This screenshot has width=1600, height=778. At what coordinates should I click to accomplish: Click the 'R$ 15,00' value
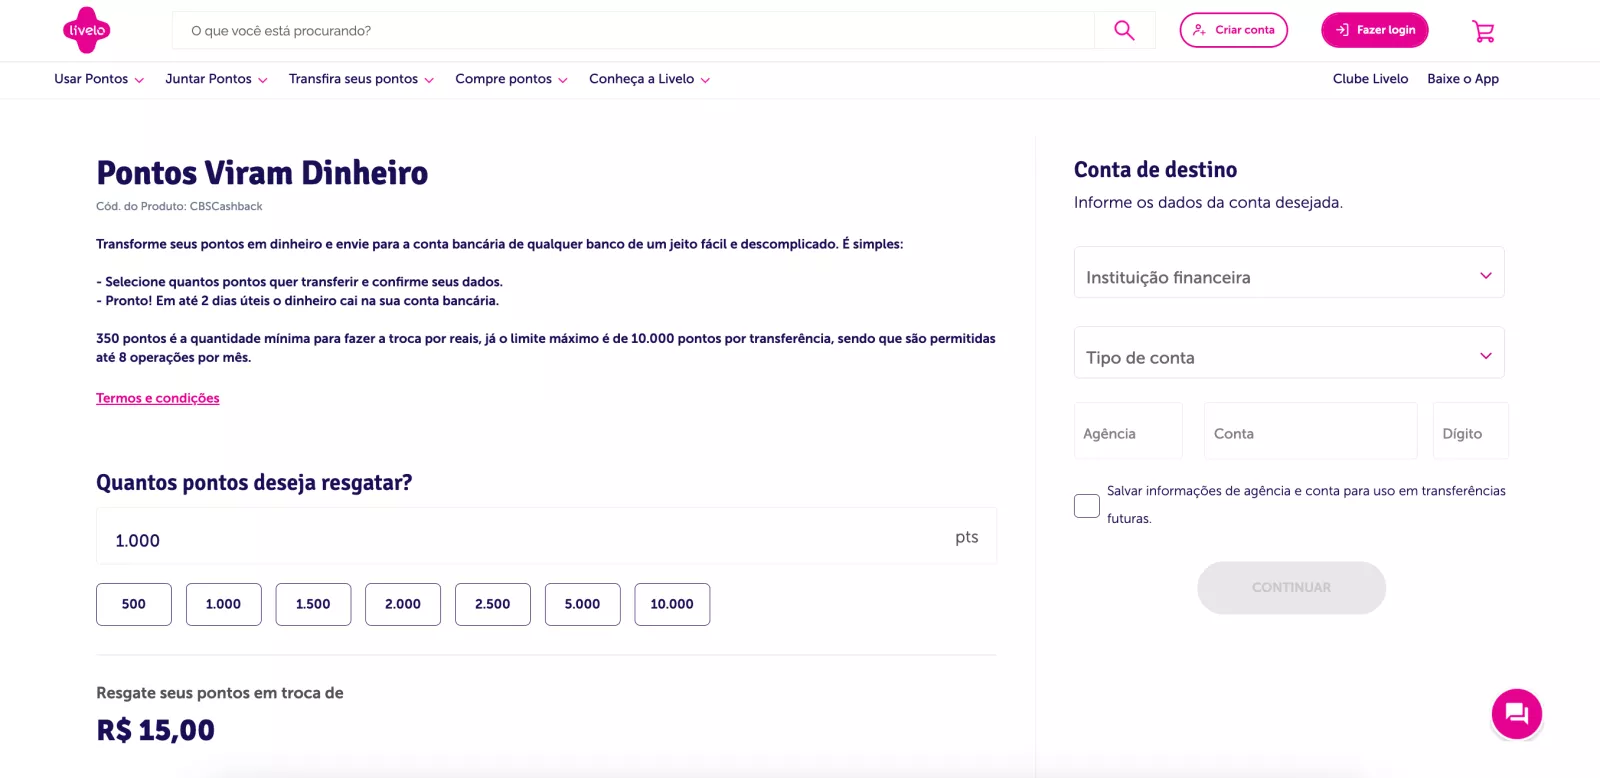[x=155, y=730]
